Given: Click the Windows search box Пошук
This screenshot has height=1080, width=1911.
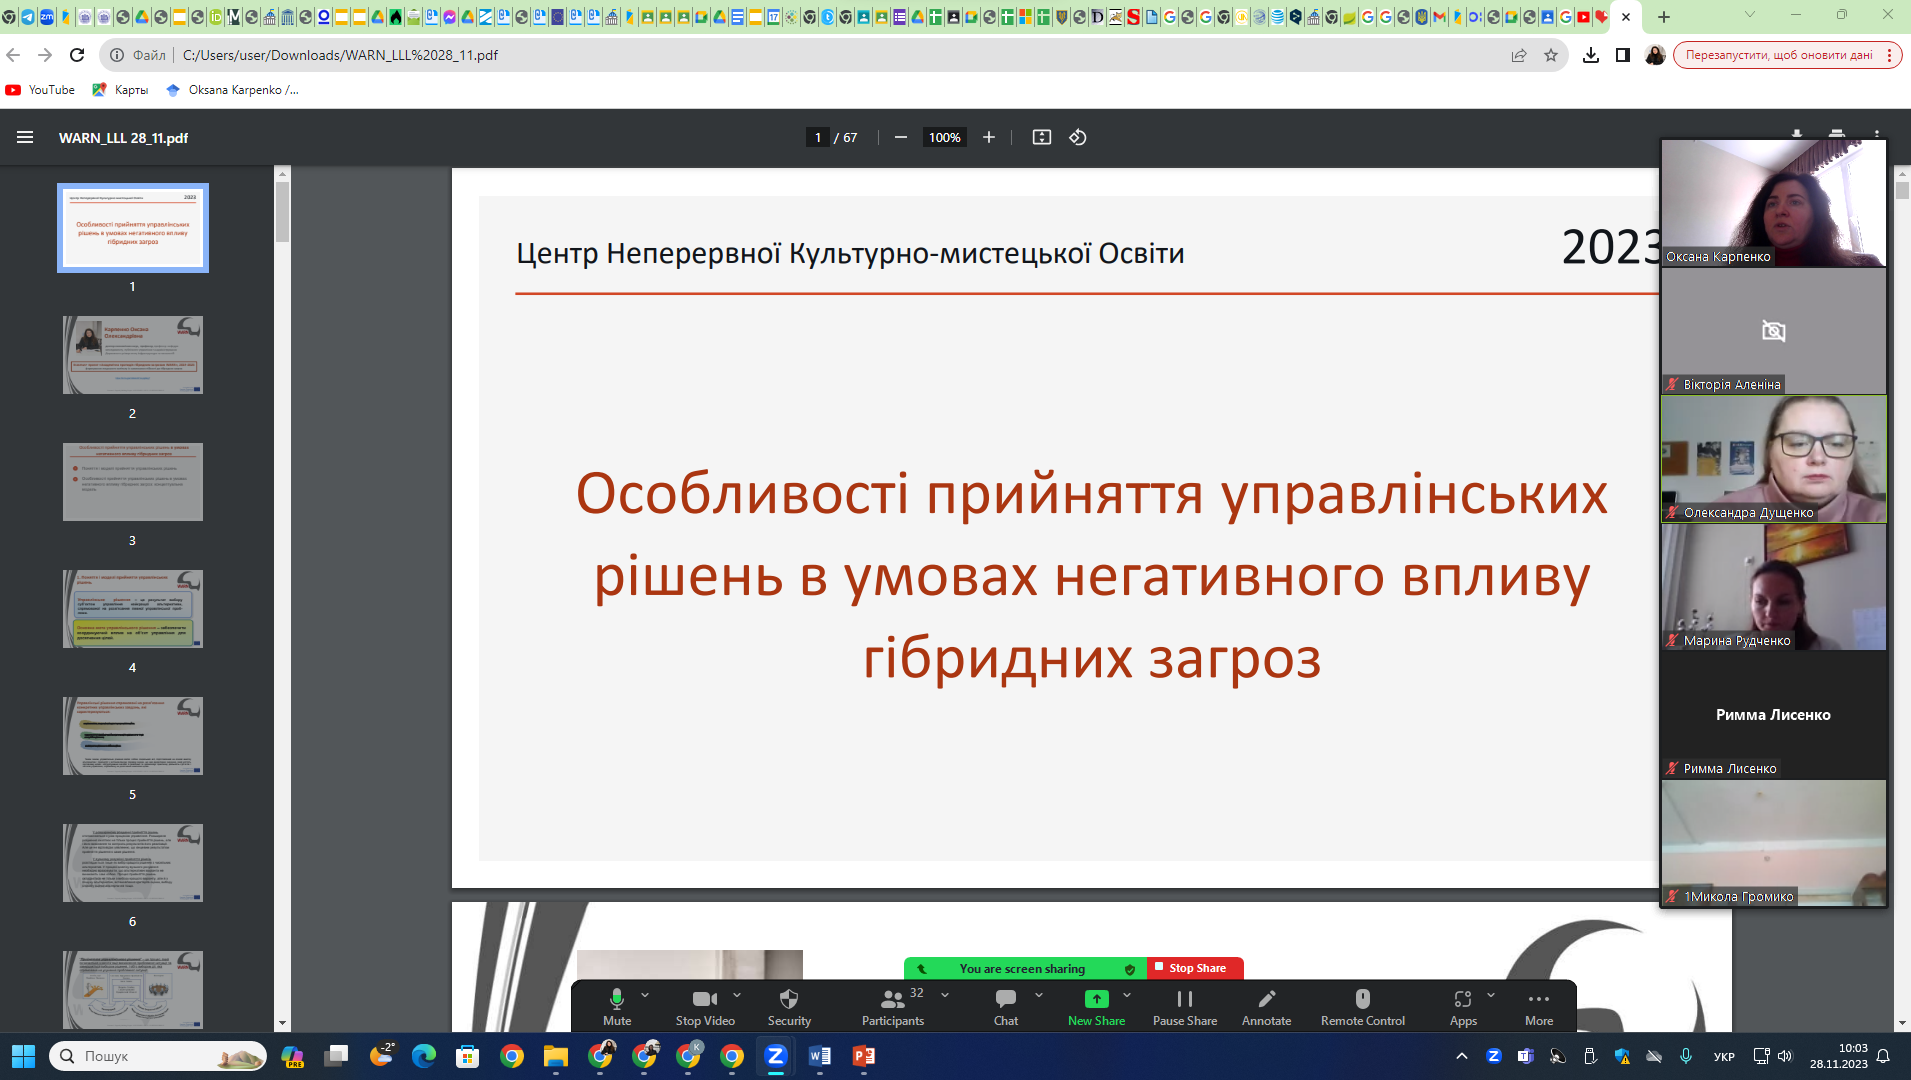Looking at the screenshot, I should coord(158,1056).
